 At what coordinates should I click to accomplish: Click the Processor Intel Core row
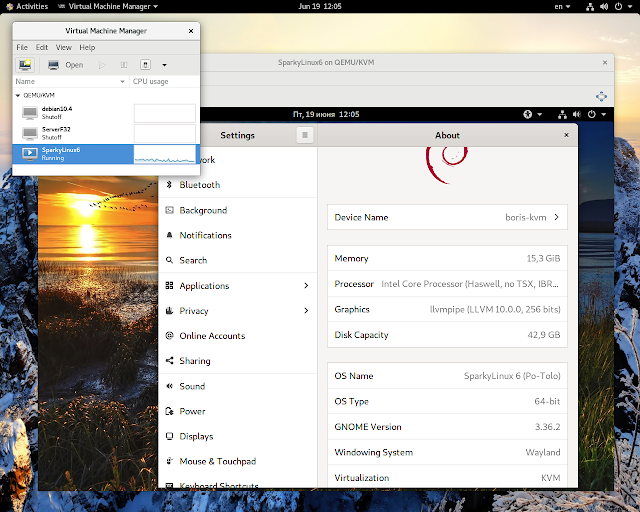pos(447,284)
